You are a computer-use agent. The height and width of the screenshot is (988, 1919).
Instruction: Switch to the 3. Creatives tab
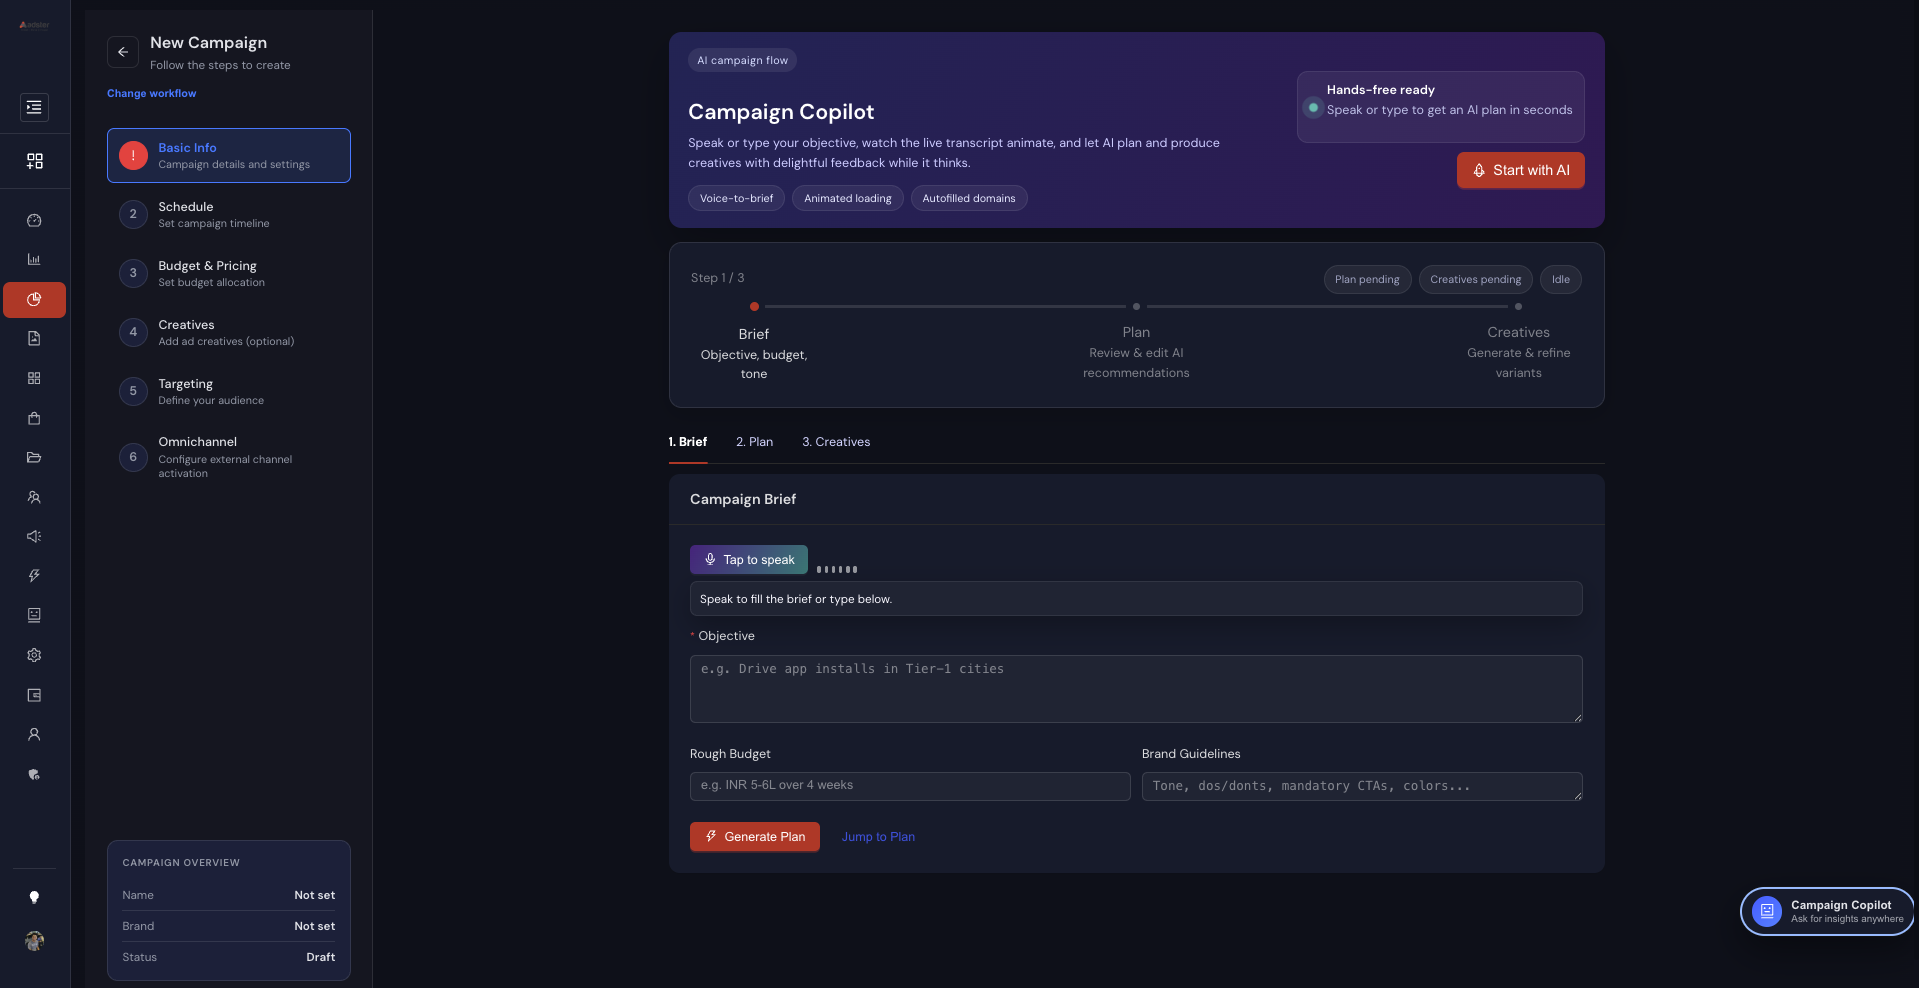tap(835, 442)
